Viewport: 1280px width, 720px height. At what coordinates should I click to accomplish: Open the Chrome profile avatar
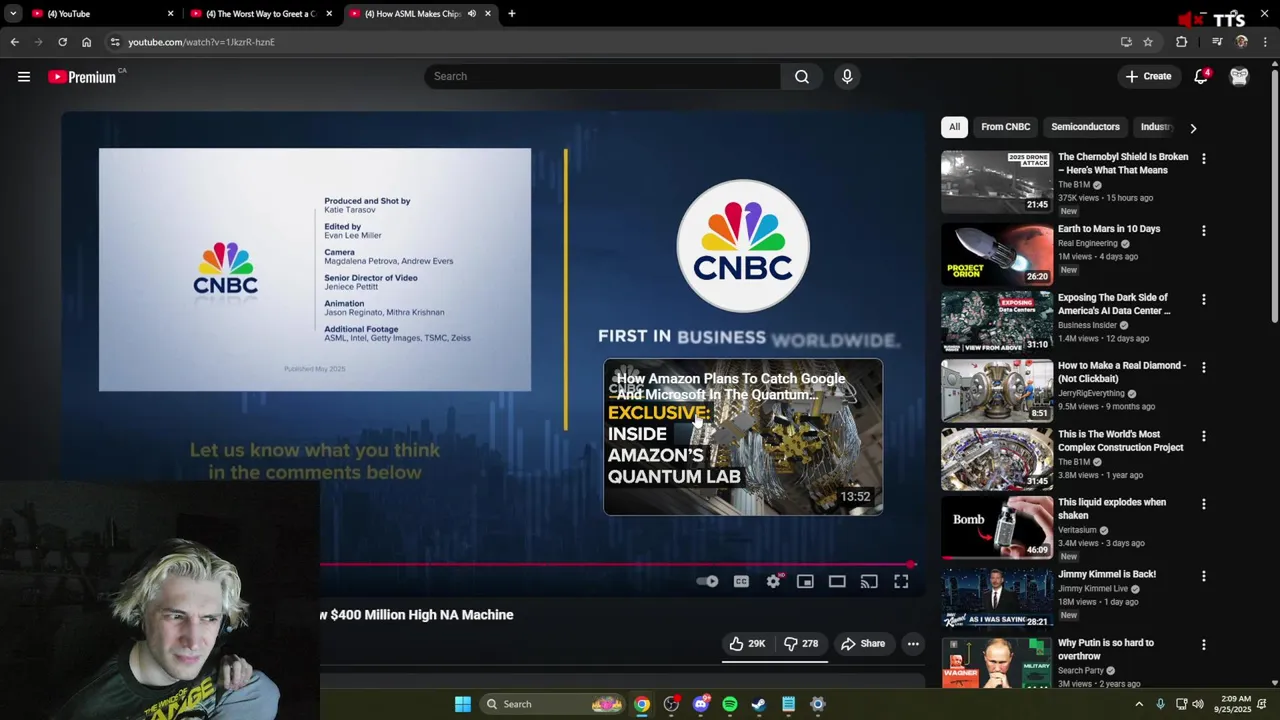1242,42
